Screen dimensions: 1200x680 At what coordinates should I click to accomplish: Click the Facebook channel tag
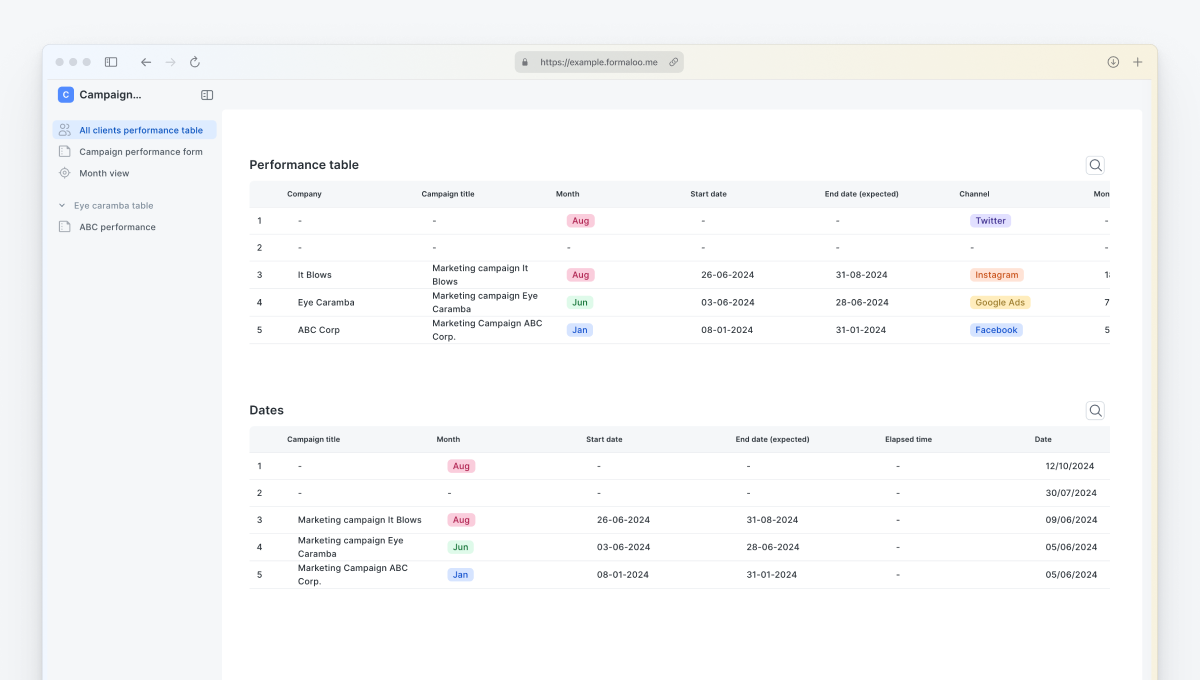coord(996,330)
